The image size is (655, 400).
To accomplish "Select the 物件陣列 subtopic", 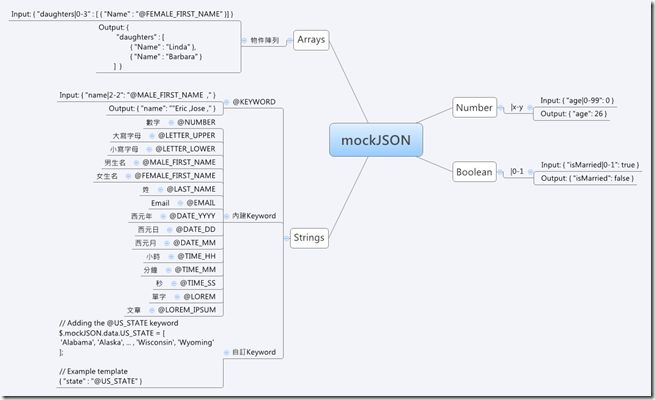I will (264, 41).
